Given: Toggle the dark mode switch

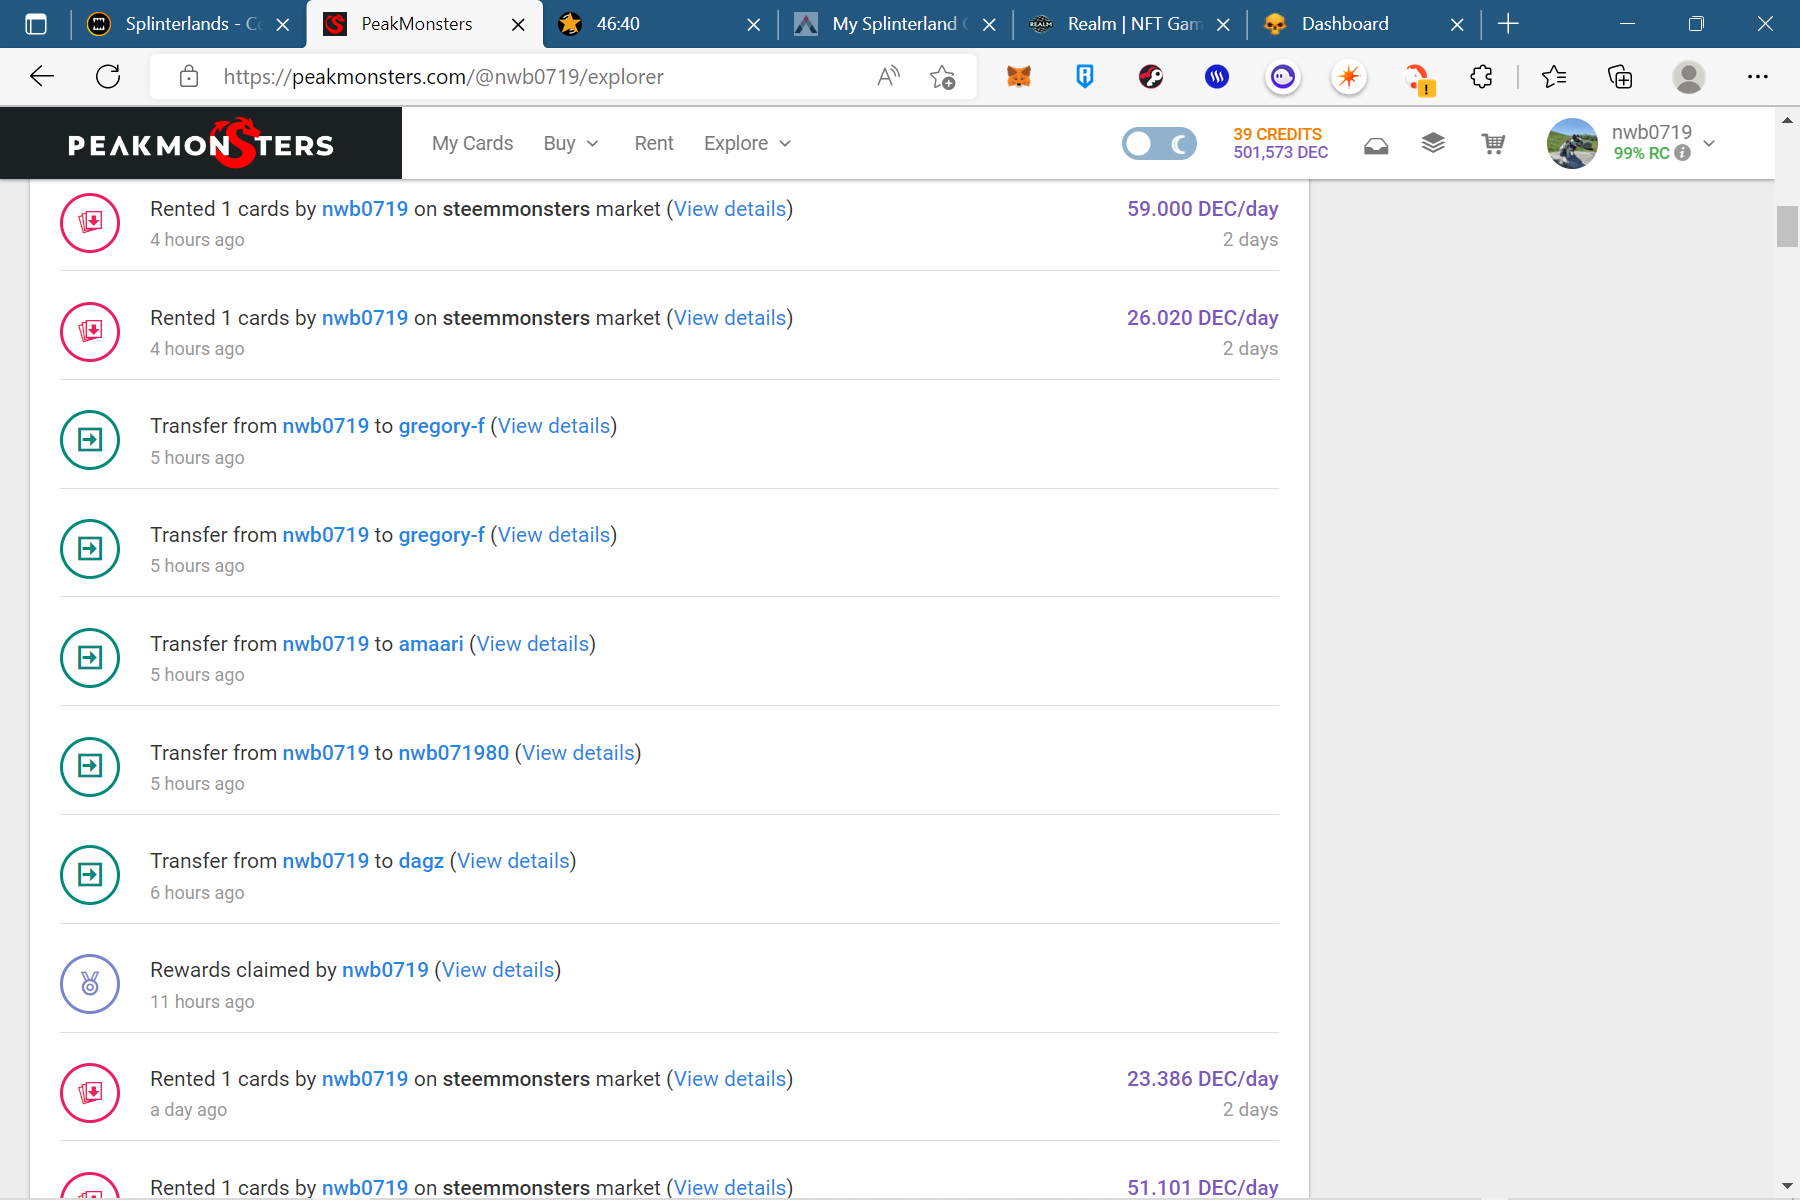Looking at the screenshot, I should [x=1159, y=144].
